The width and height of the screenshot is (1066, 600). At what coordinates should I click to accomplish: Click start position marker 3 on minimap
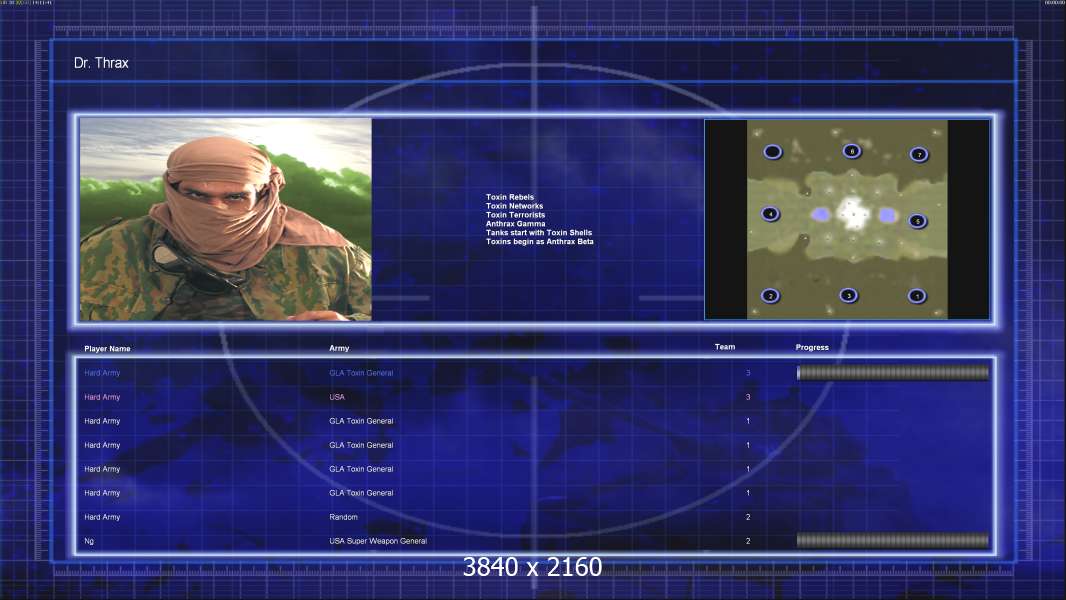click(848, 295)
